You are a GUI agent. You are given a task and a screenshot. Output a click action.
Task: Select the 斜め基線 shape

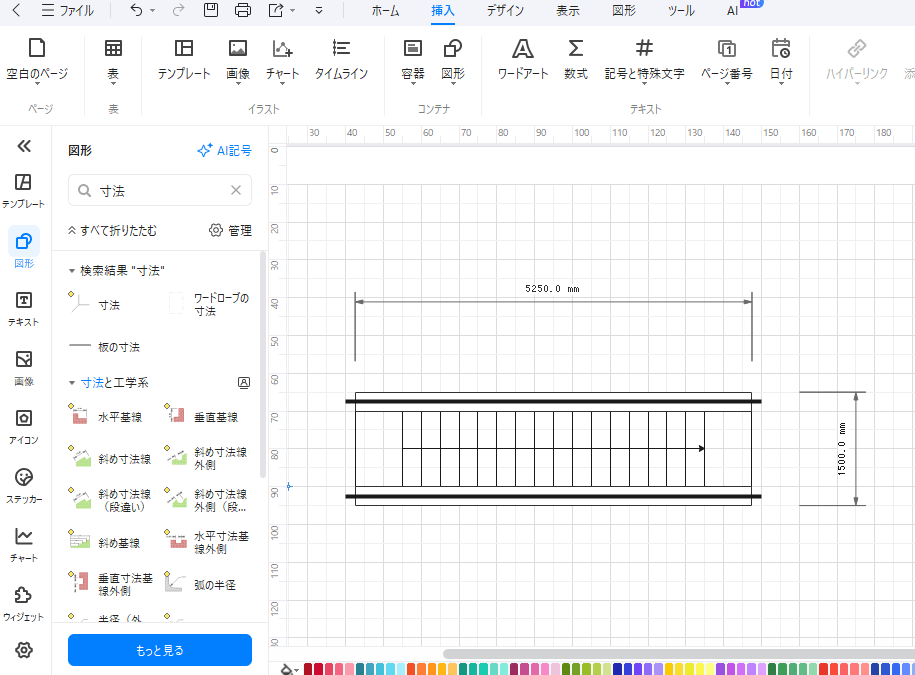point(104,542)
